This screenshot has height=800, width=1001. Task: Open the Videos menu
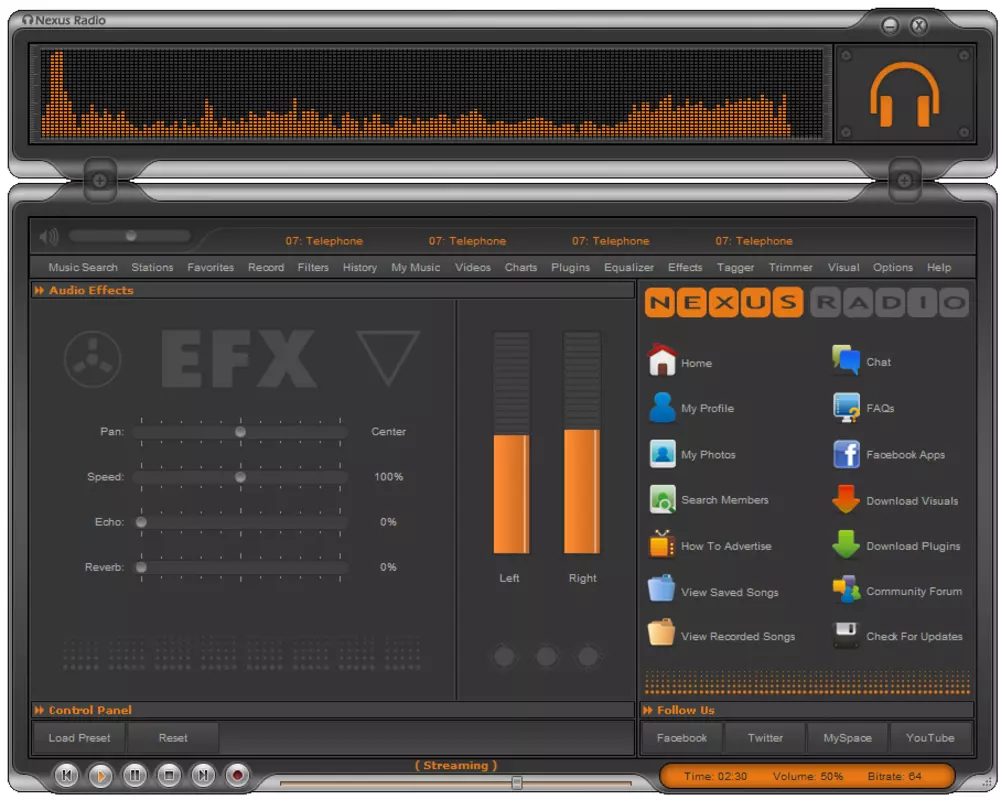click(472, 268)
